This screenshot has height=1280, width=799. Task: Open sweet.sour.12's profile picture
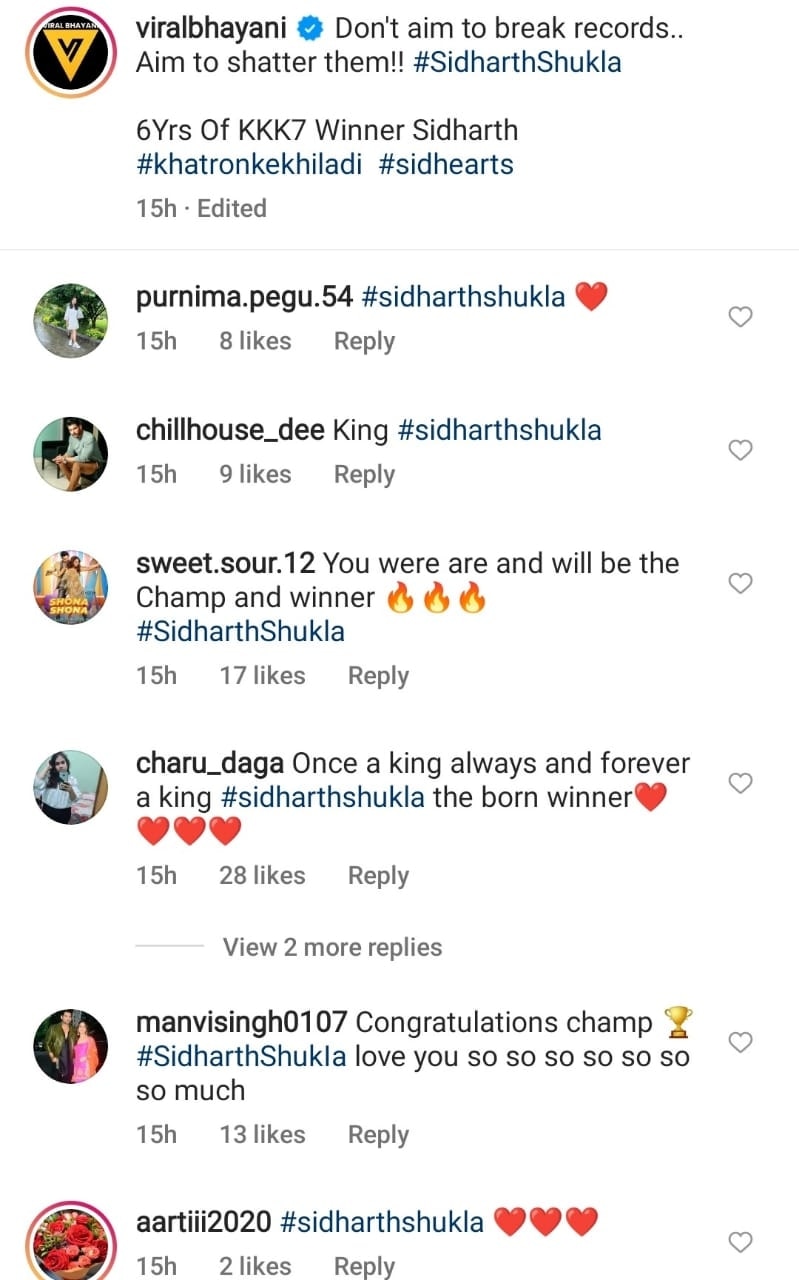point(70,586)
